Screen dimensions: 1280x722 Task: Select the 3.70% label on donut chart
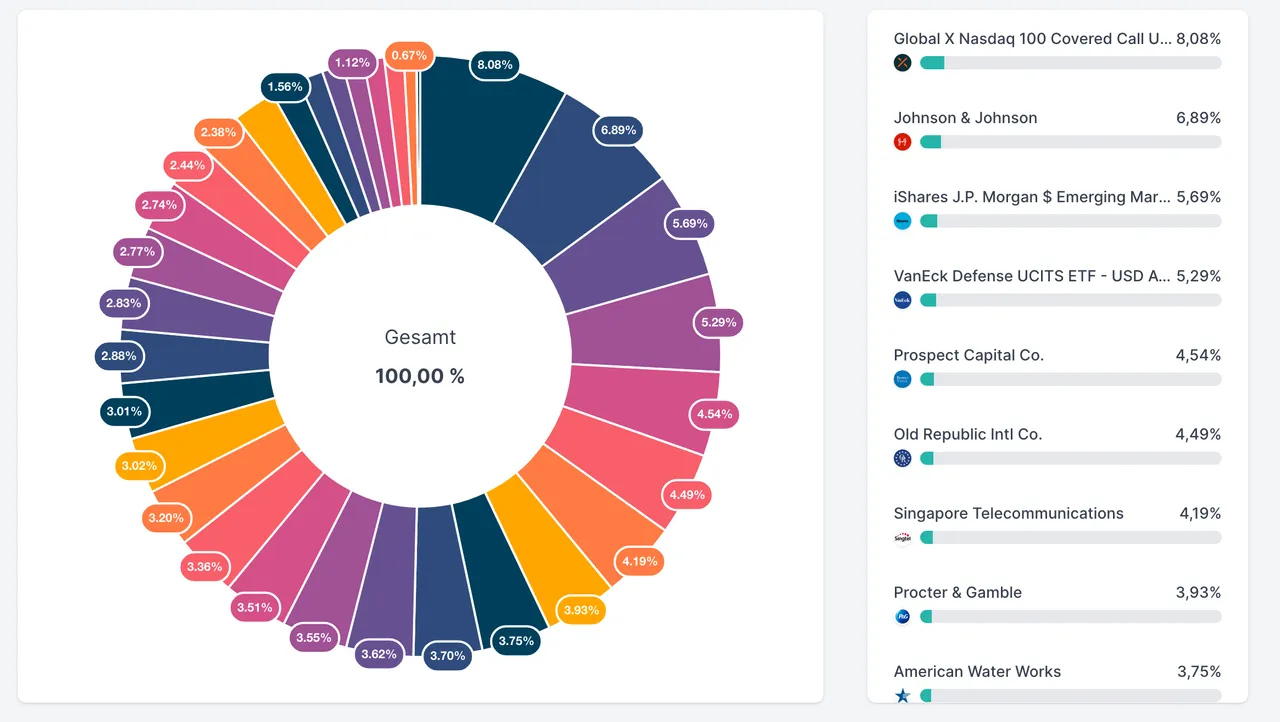tap(447, 656)
